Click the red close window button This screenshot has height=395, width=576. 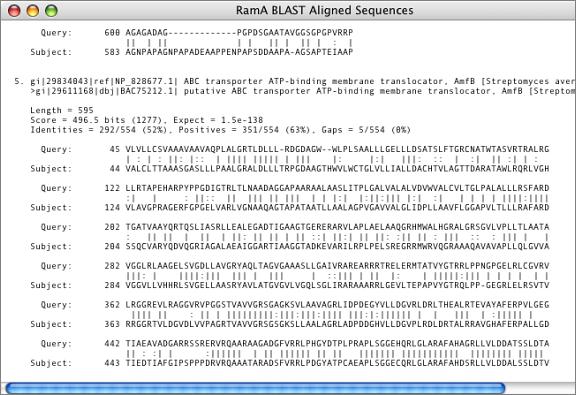[14, 10]
